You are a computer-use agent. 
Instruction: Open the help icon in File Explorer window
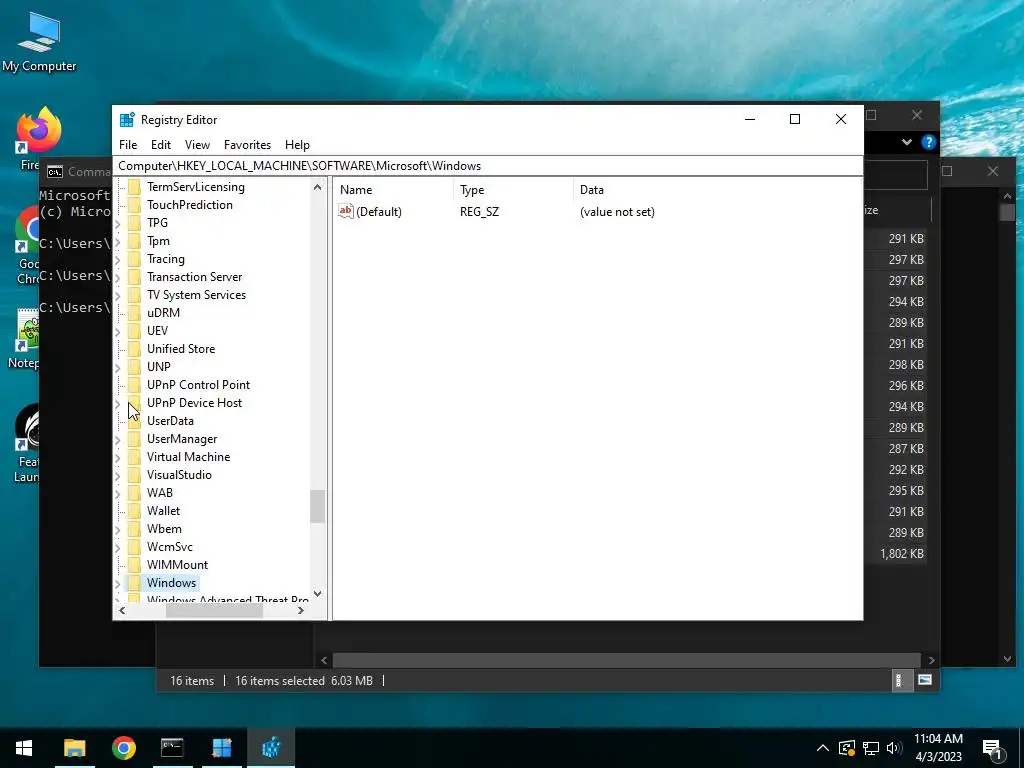(928, 142)
